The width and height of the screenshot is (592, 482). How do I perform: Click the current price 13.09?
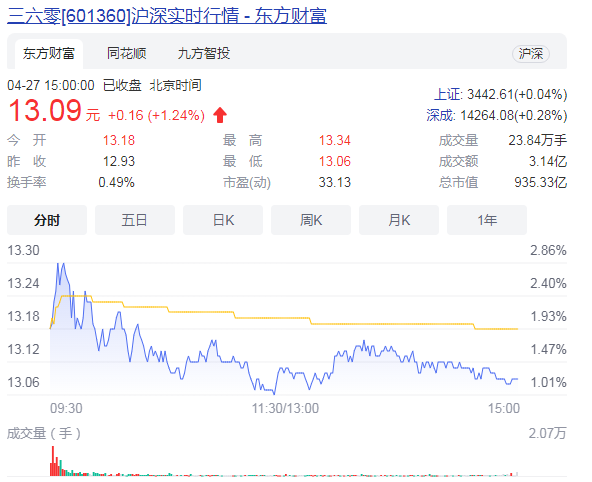tap(45, 111)
